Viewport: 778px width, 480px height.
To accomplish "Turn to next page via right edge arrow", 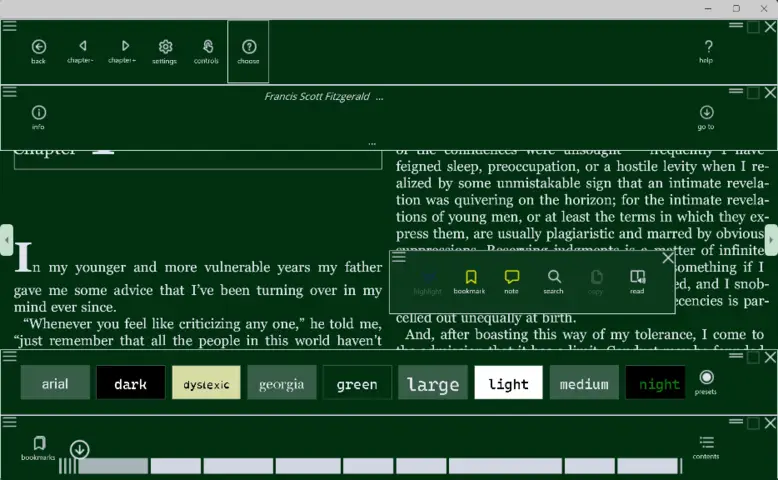I will pyautogui.click(x=771, y=240).
